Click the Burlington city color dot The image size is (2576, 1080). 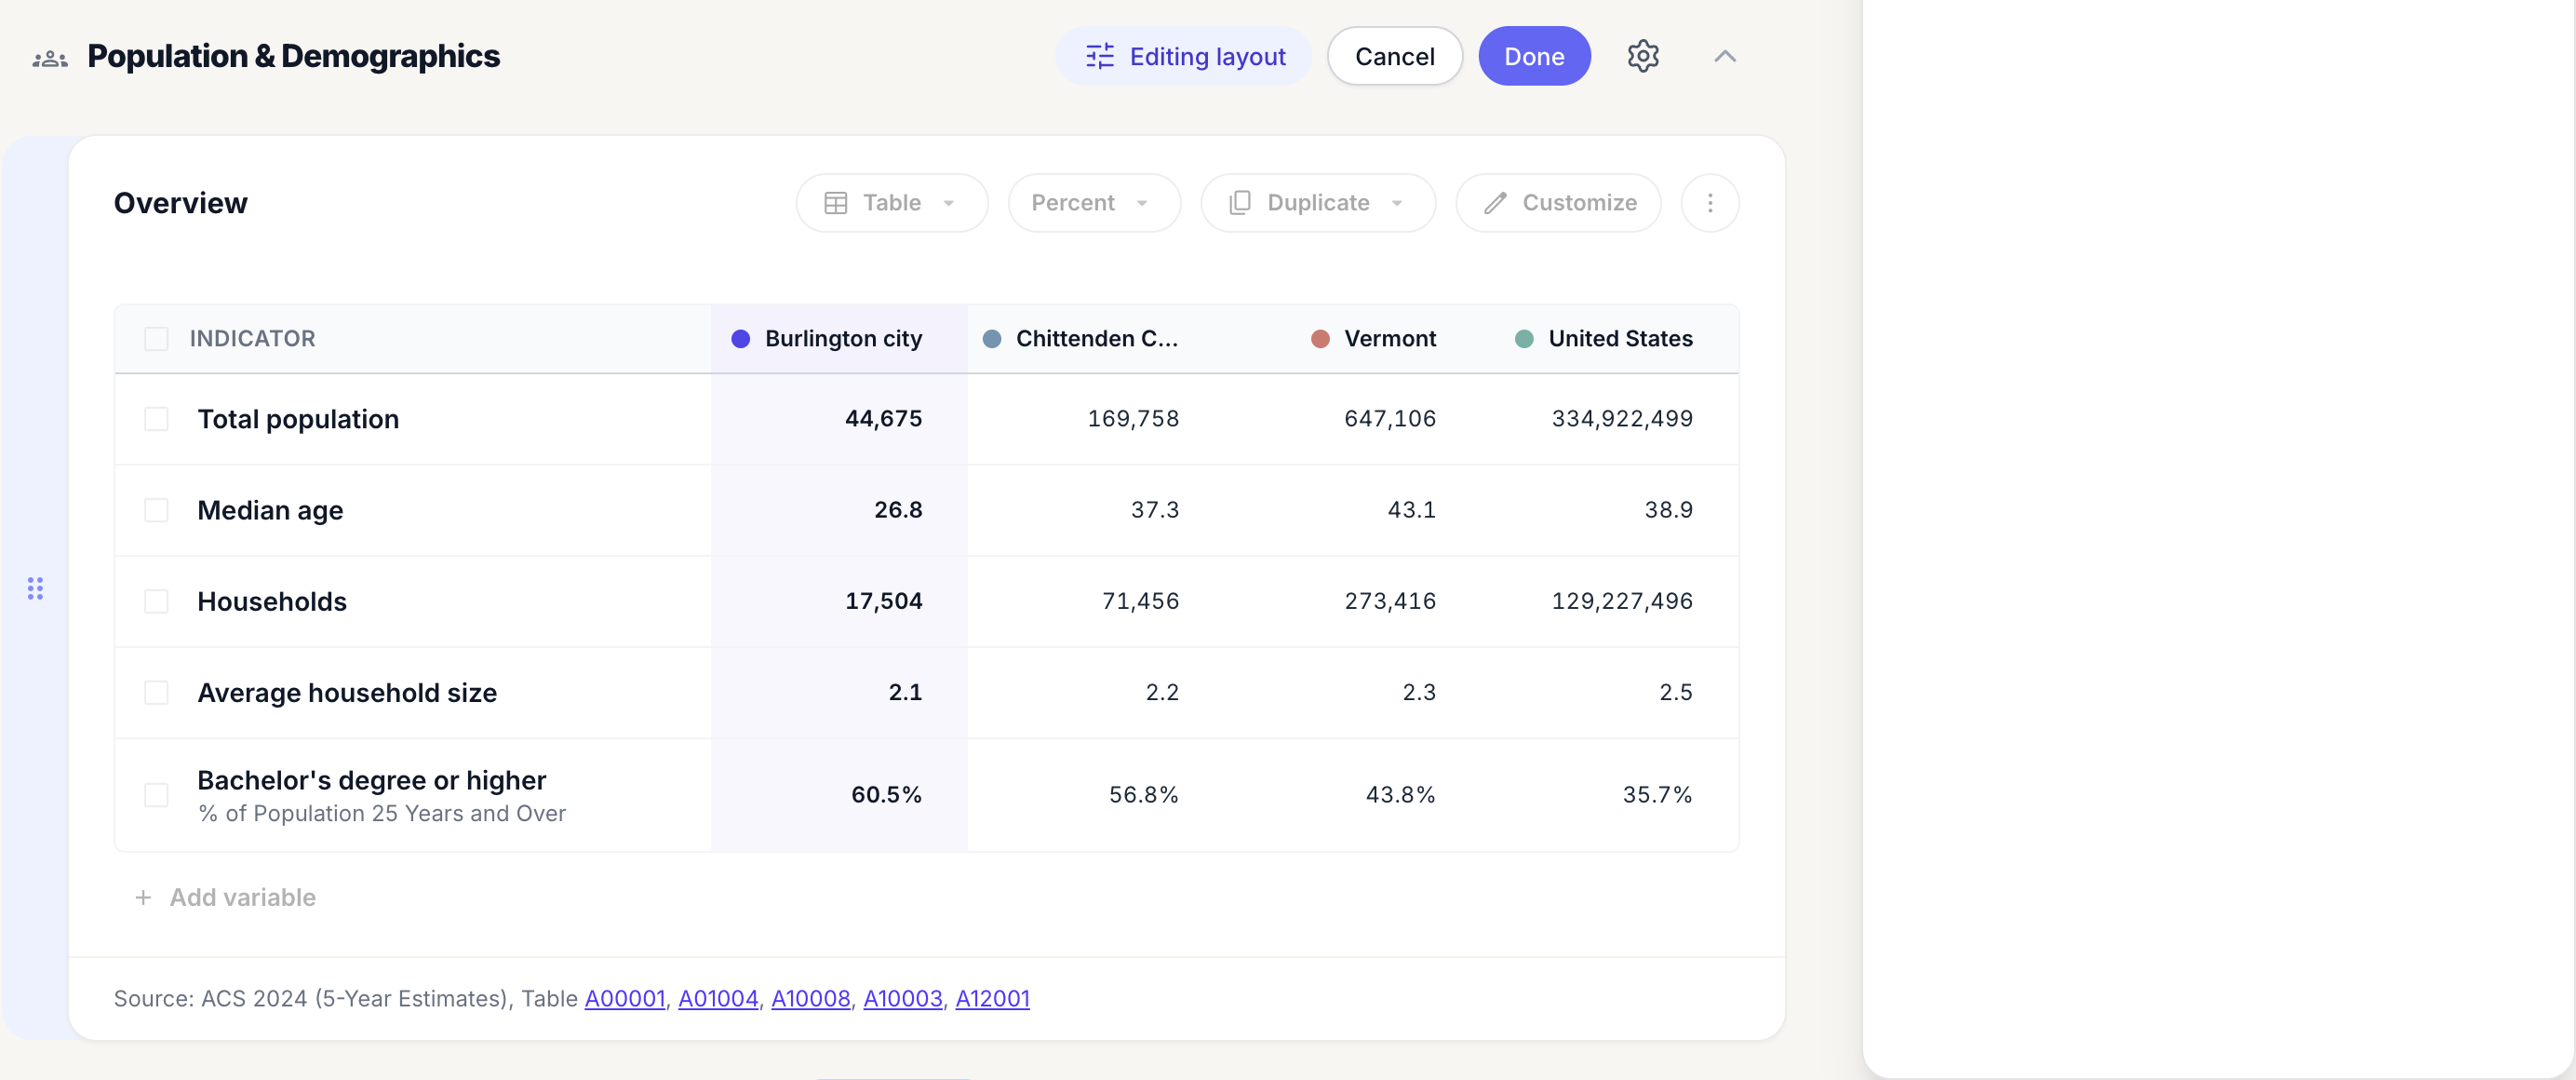(740, 339)
